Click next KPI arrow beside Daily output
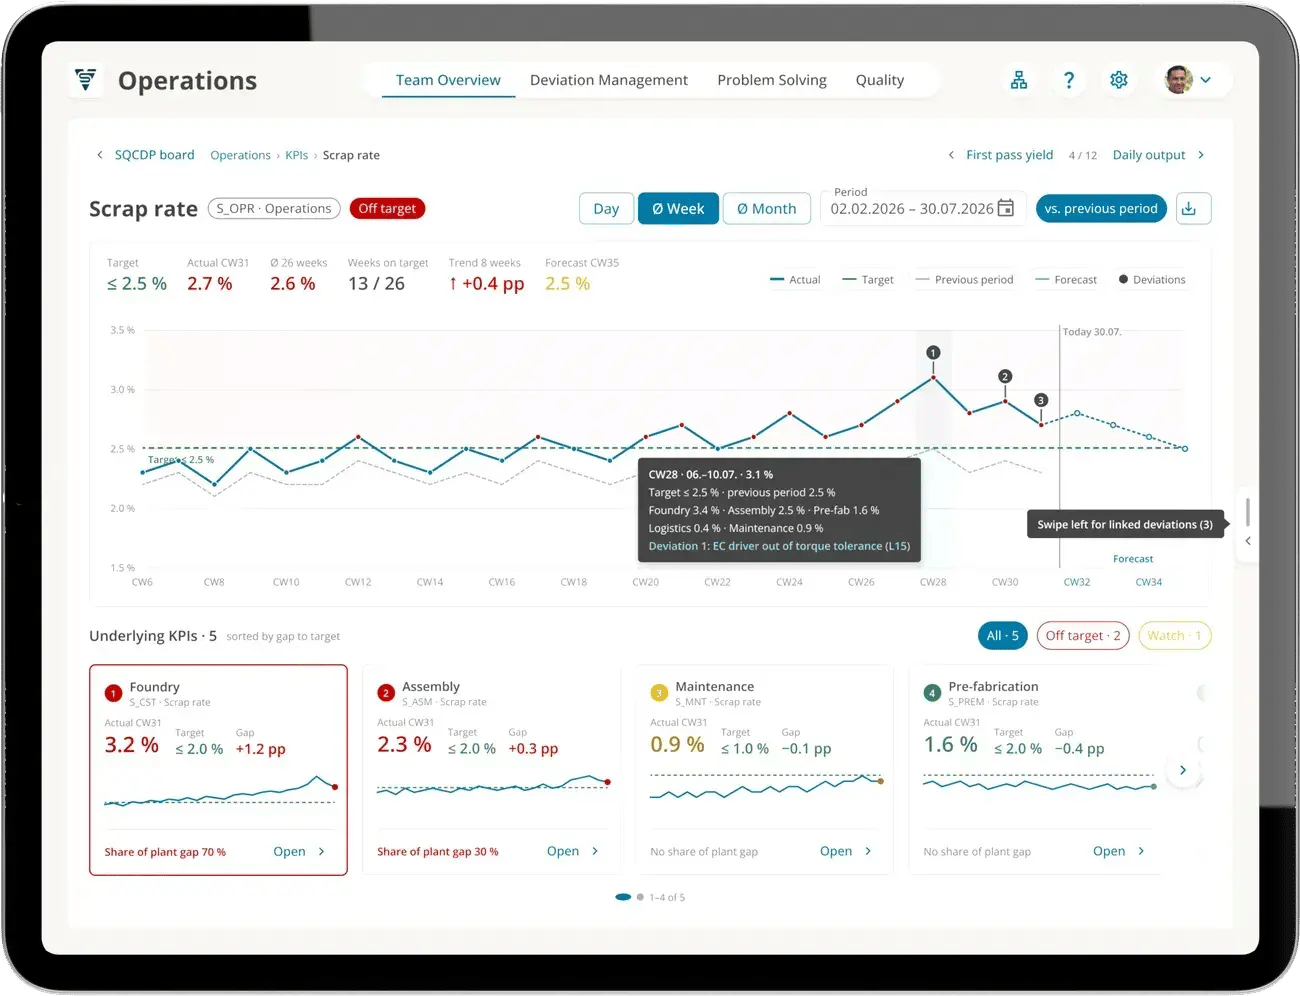Viewport: 1300px width, 996px height. pos(1201,155)
